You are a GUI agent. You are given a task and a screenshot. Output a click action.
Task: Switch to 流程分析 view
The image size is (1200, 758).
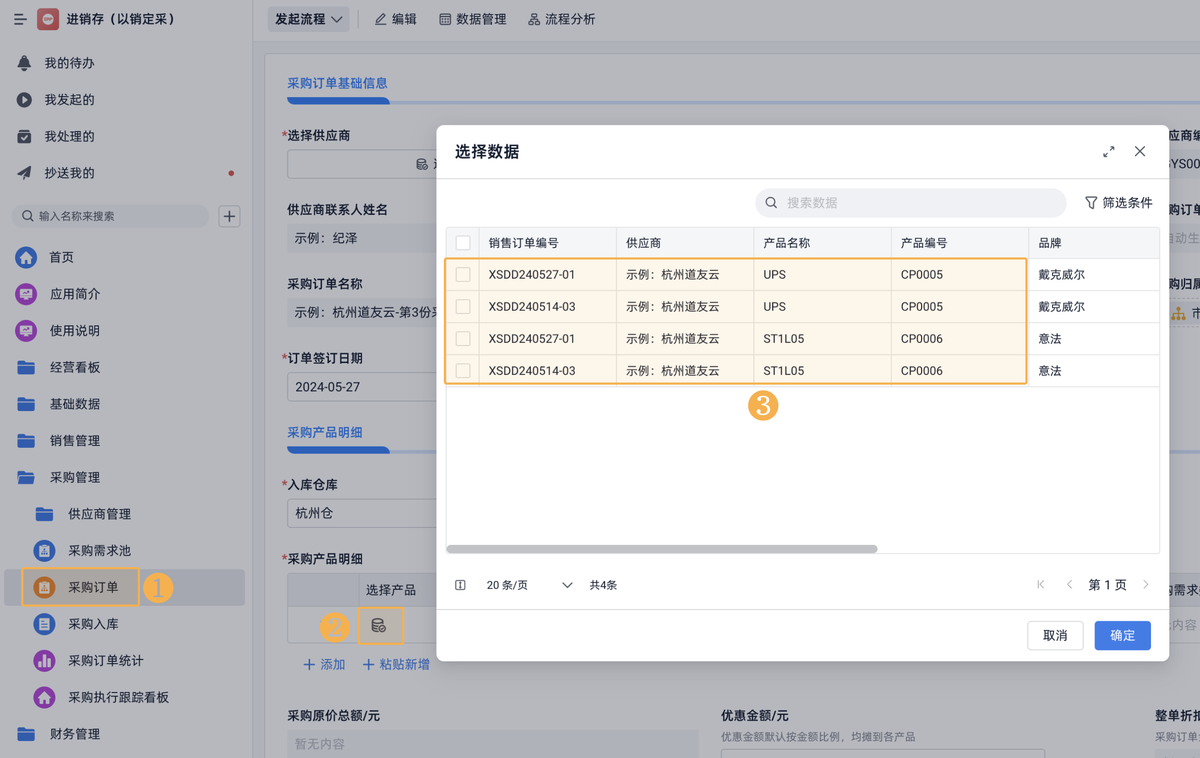561,19
